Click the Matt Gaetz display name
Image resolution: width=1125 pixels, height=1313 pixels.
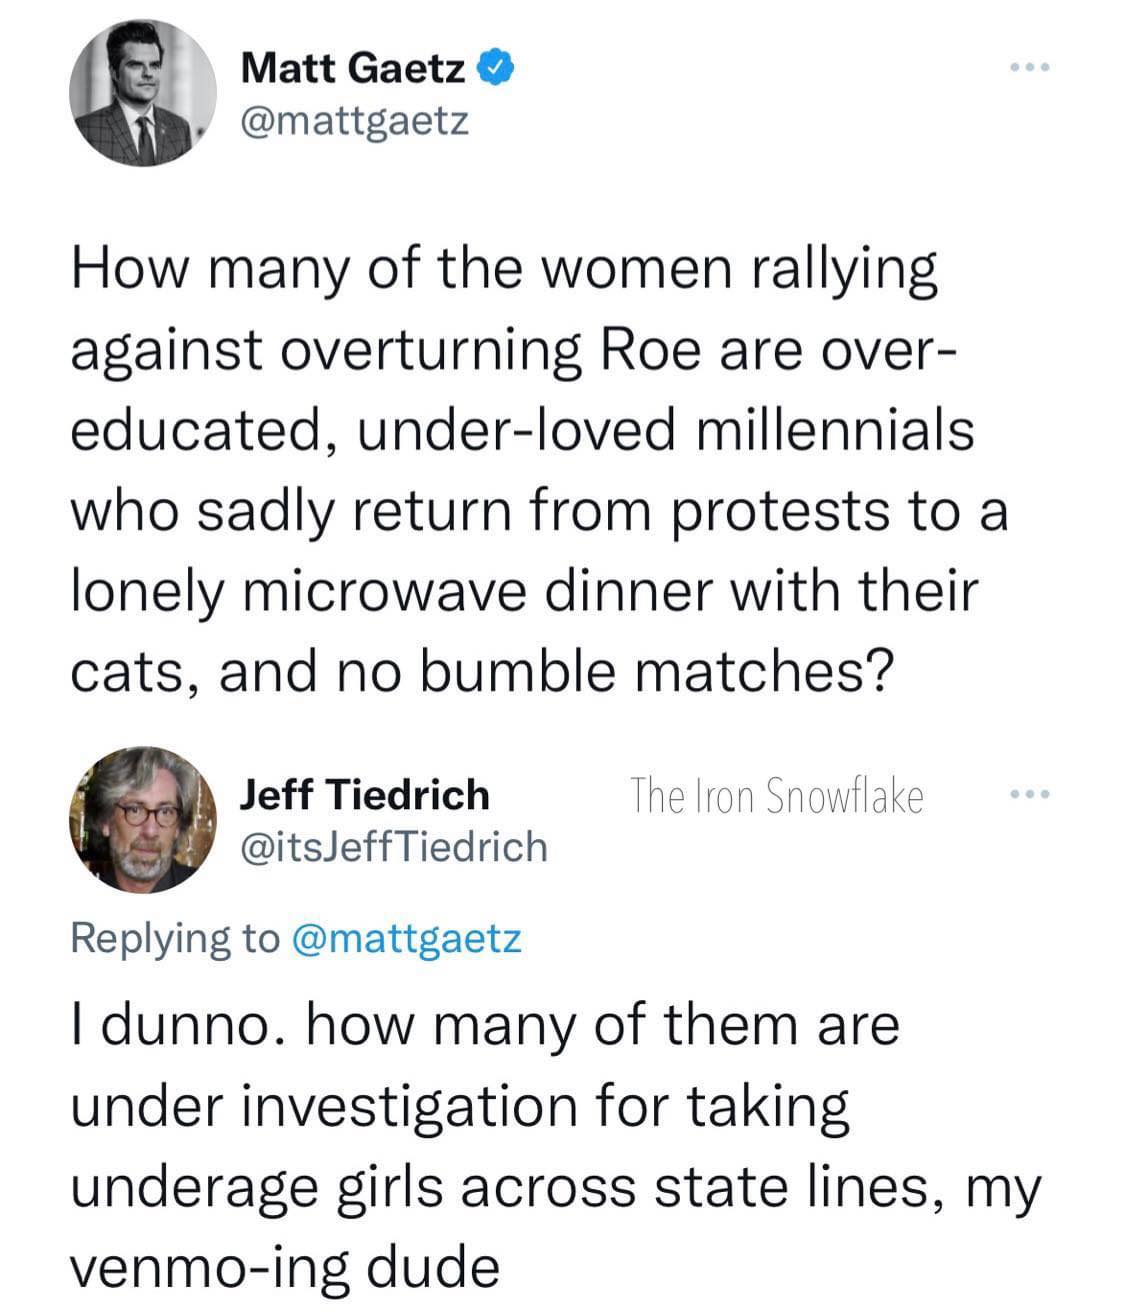(354, 68)
